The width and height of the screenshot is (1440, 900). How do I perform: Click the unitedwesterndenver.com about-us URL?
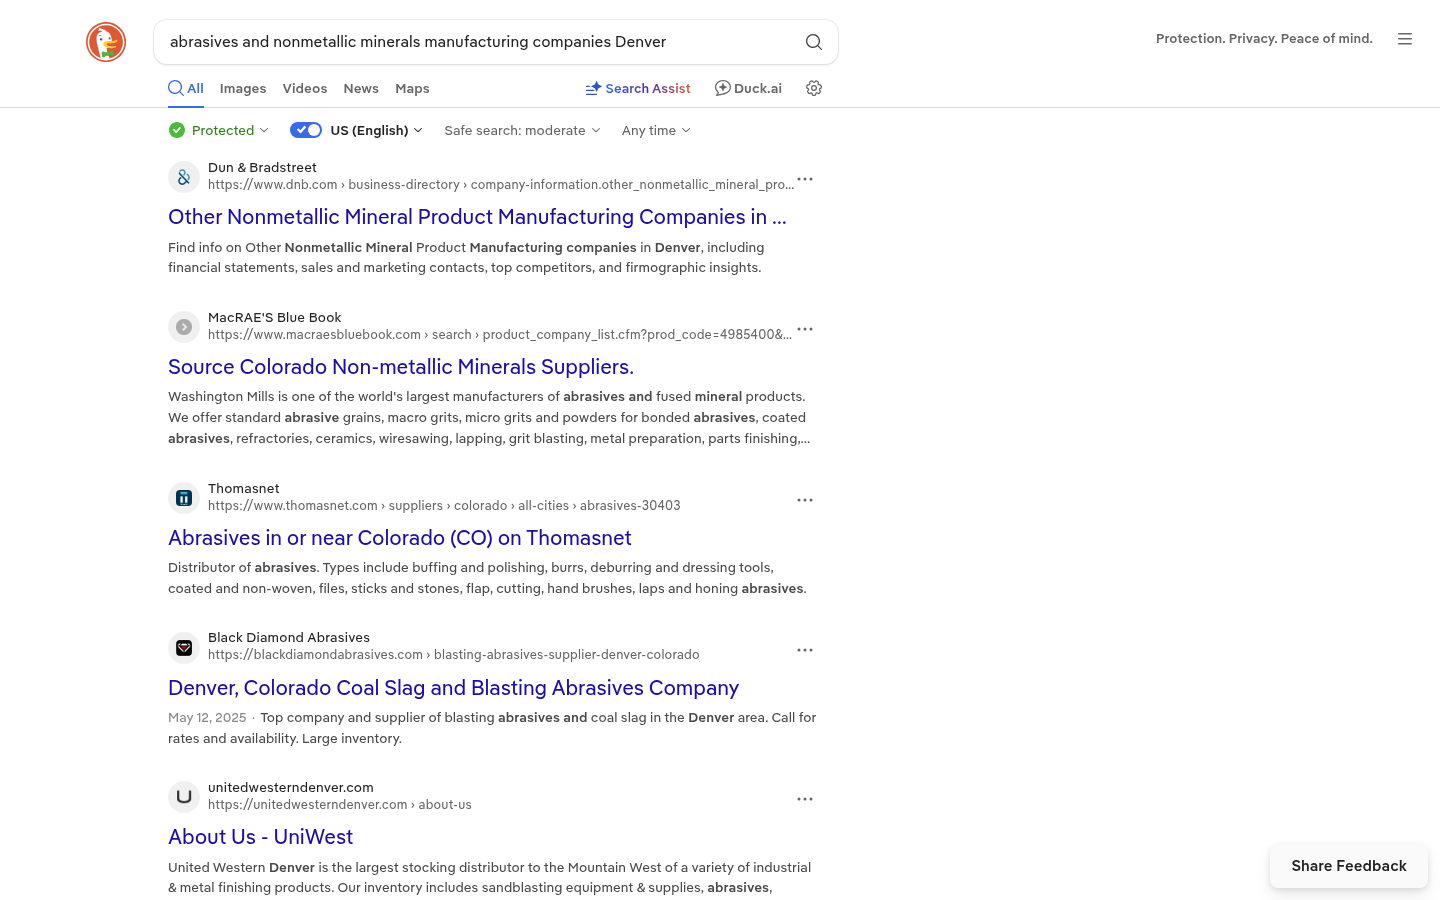(x=340, y=805)
